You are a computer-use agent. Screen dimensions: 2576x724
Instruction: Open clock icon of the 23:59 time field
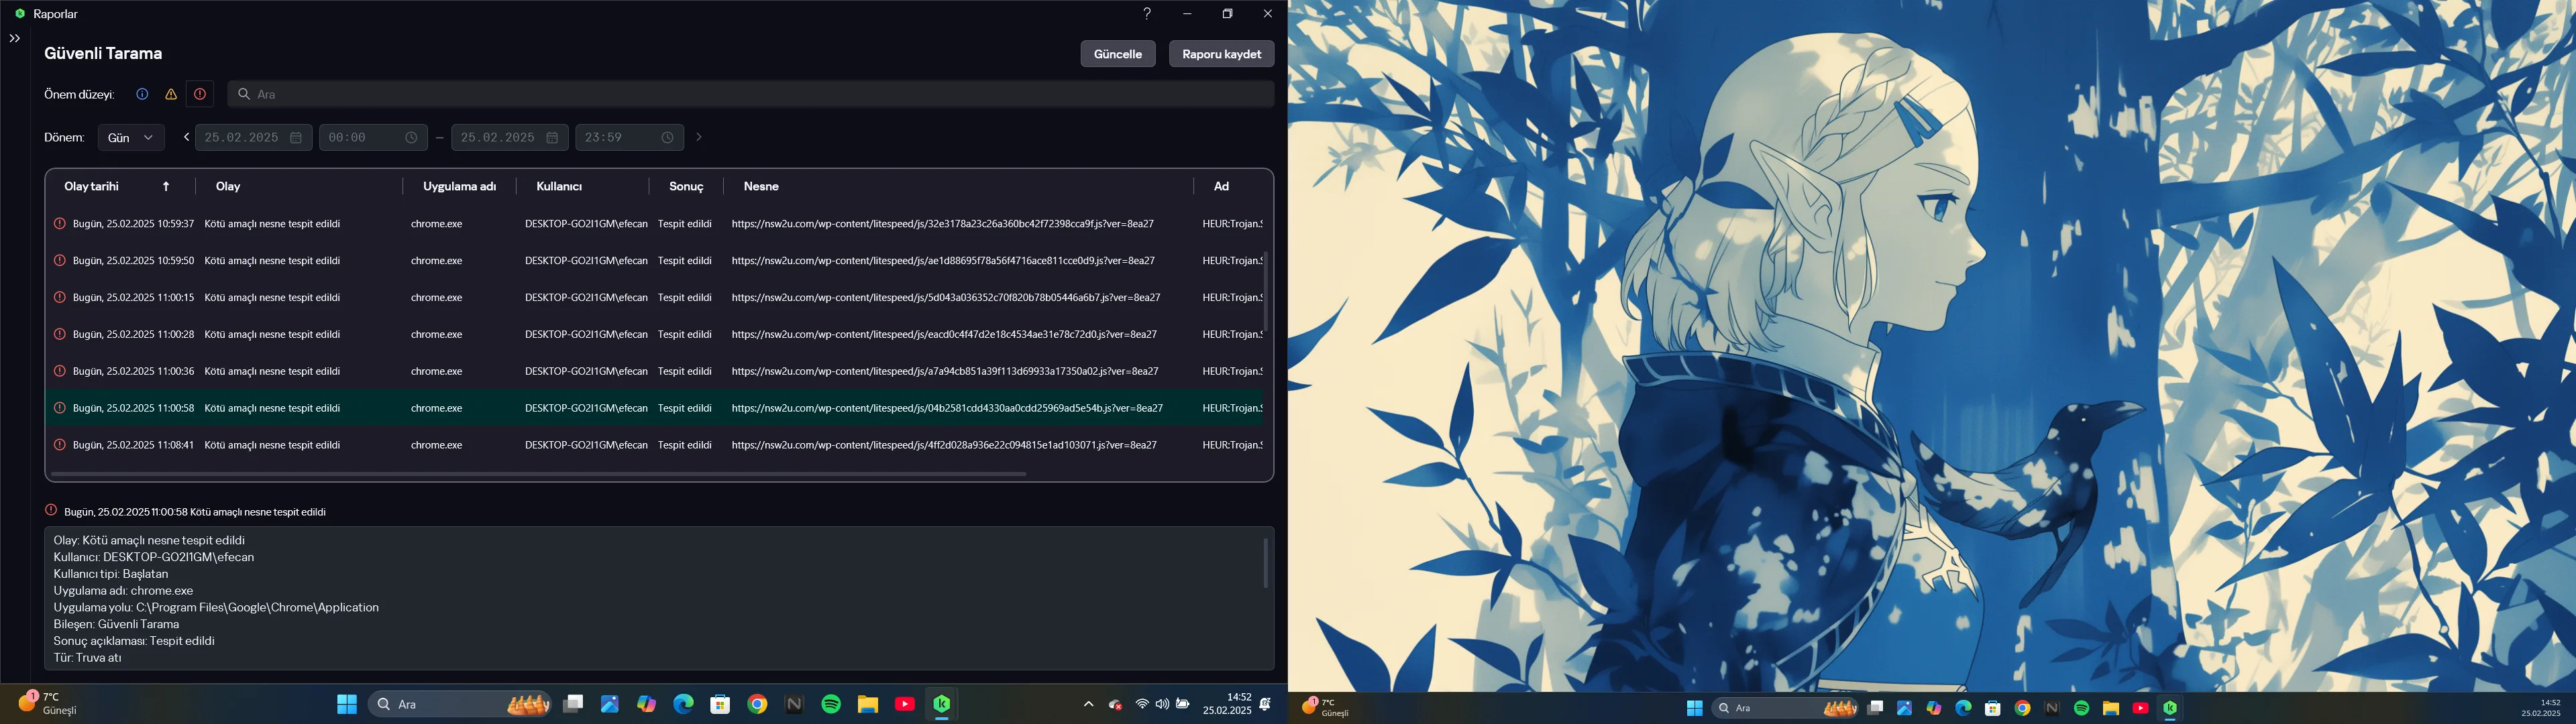tap(667, 137)
